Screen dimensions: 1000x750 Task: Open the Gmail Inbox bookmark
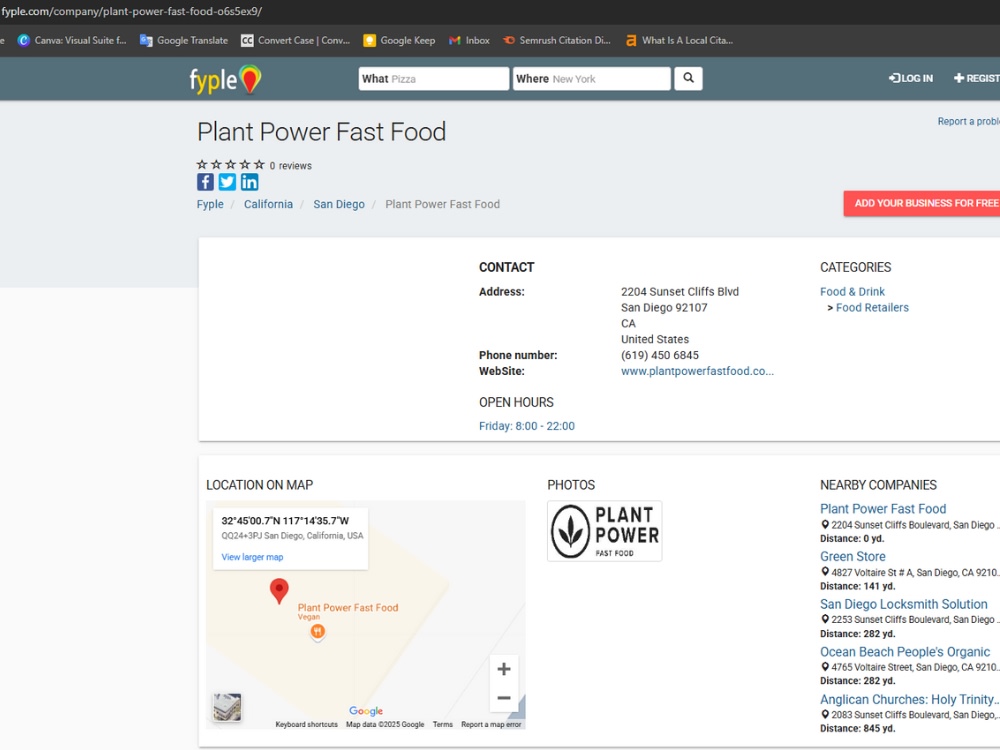(x=469, y=40)
